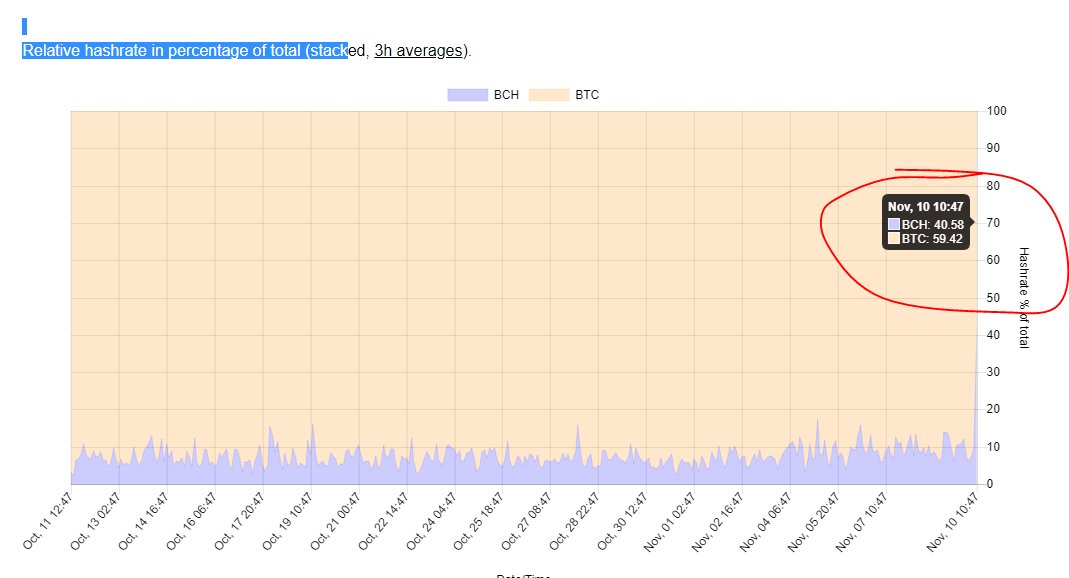Click 'BTC: 59.42' in the tooltip
1069x578 pixels.
pyautogui.click(x=932, y=239)
